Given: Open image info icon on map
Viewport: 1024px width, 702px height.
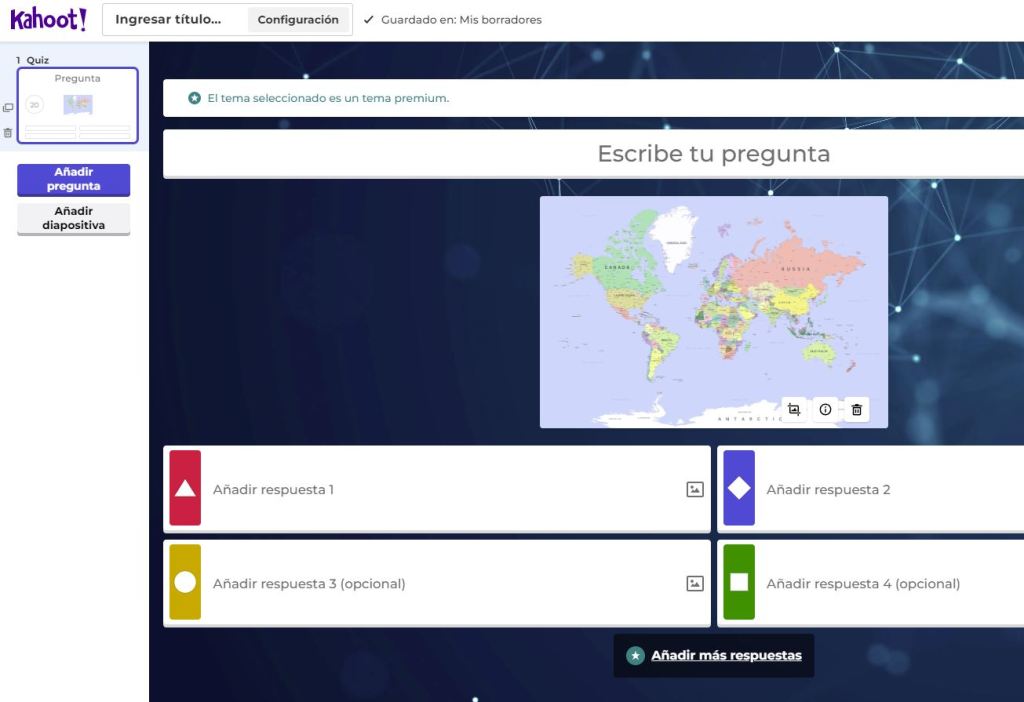Looking at the screenshot, I should click(x=825, y=409).
